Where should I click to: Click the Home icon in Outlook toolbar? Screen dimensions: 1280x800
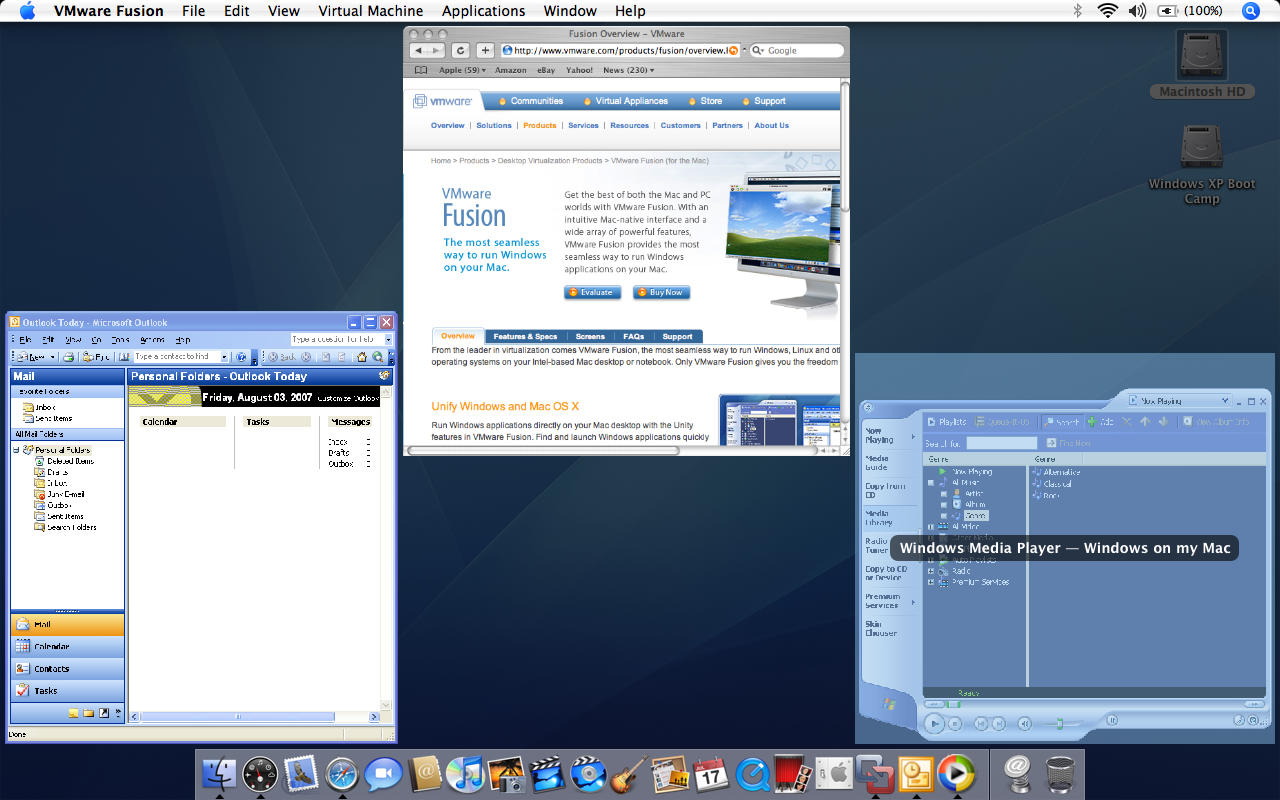pyautogui.click(x=362, y=357)
